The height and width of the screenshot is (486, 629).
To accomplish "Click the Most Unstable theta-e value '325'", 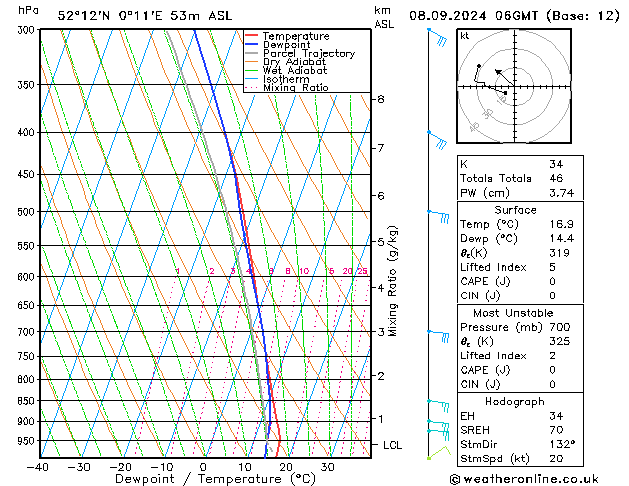I will [560, 341].
